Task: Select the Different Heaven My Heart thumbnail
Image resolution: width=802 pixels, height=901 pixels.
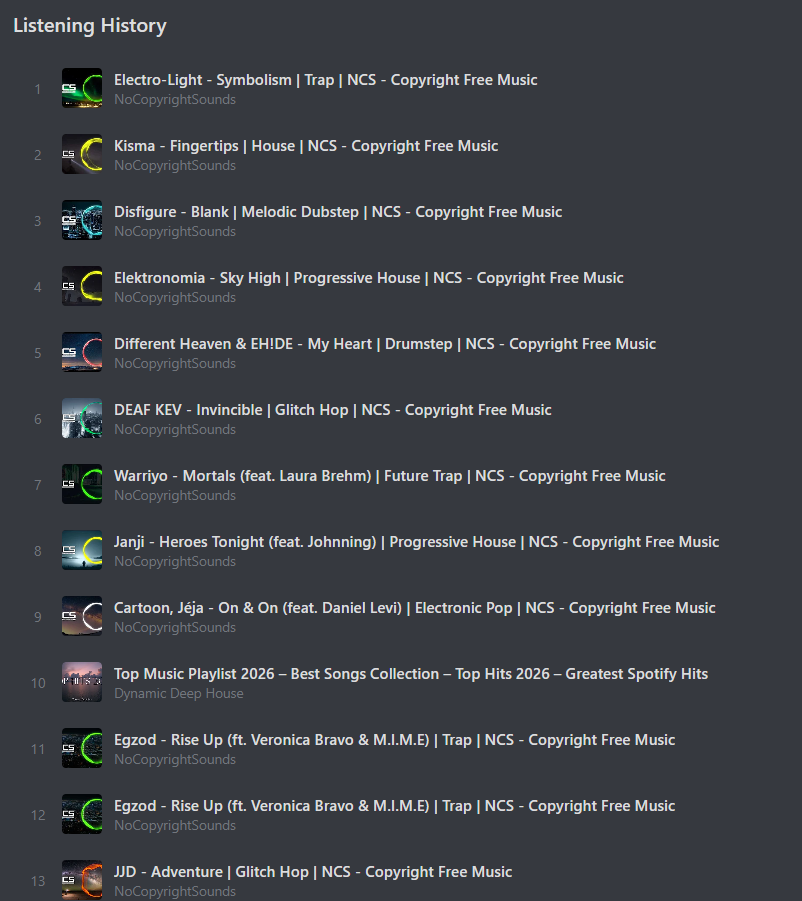Action: pos(82,352)
